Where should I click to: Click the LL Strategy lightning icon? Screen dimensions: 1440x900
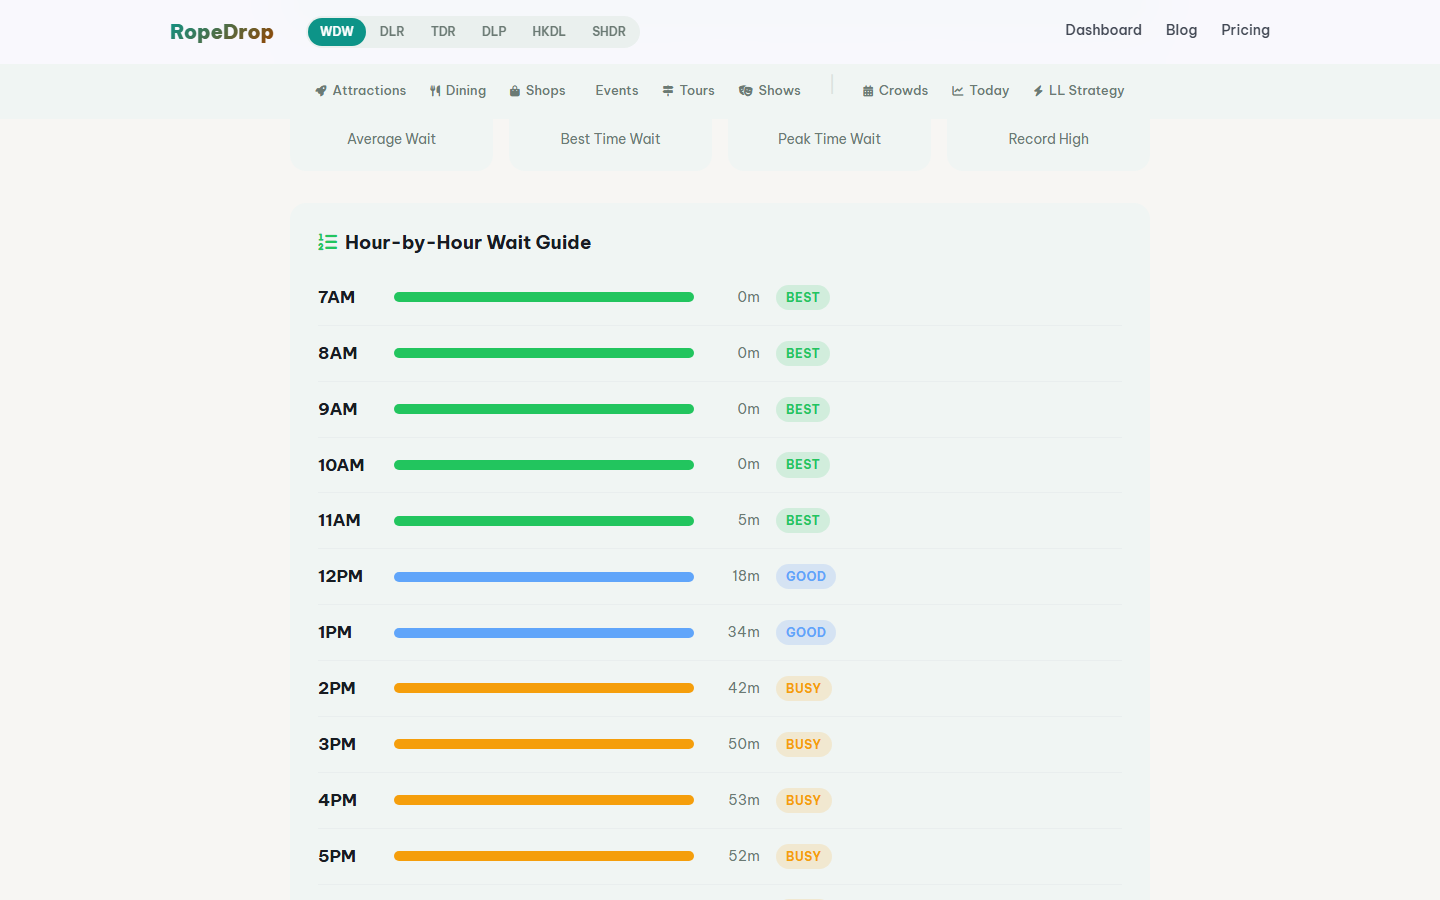pos(1038,91)
